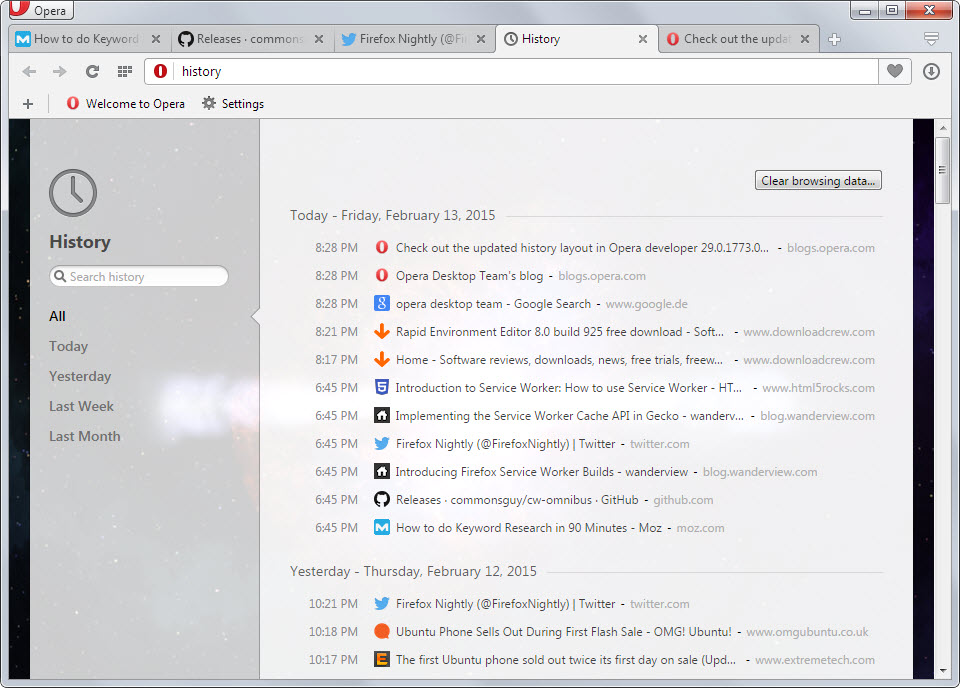Viewport: 960px width, 688px height.
Task: Click the address bar showing history
Action: coord(527,72)
